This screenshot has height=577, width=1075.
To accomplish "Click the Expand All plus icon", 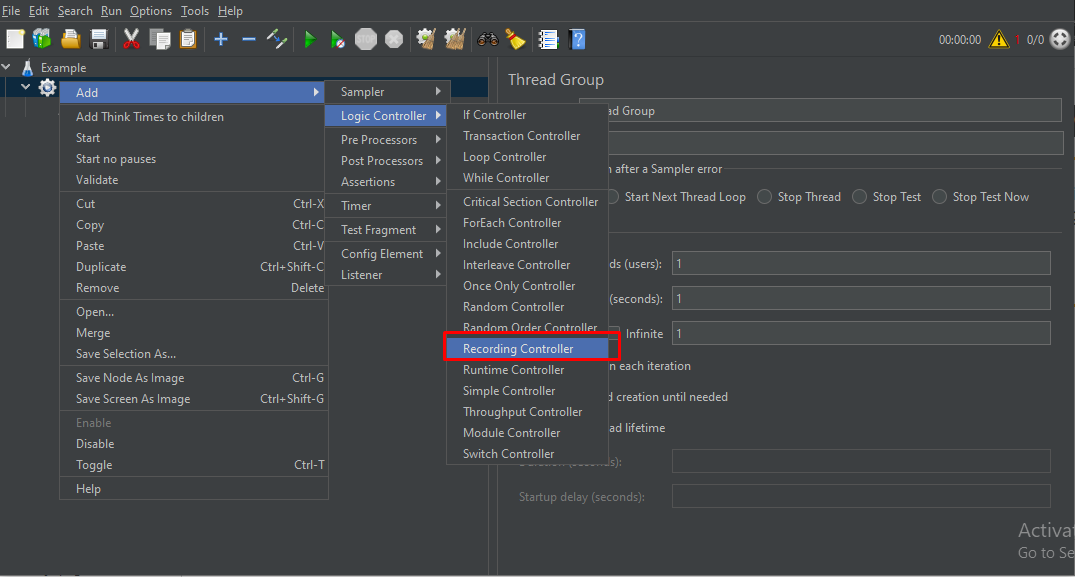I will pos(221,39).
